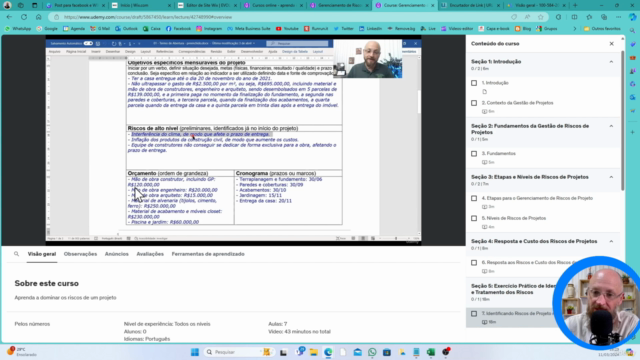Viewport: 640px width, 360px height.
Task: Click the lecture video player
Action: [x=233, y=140]
